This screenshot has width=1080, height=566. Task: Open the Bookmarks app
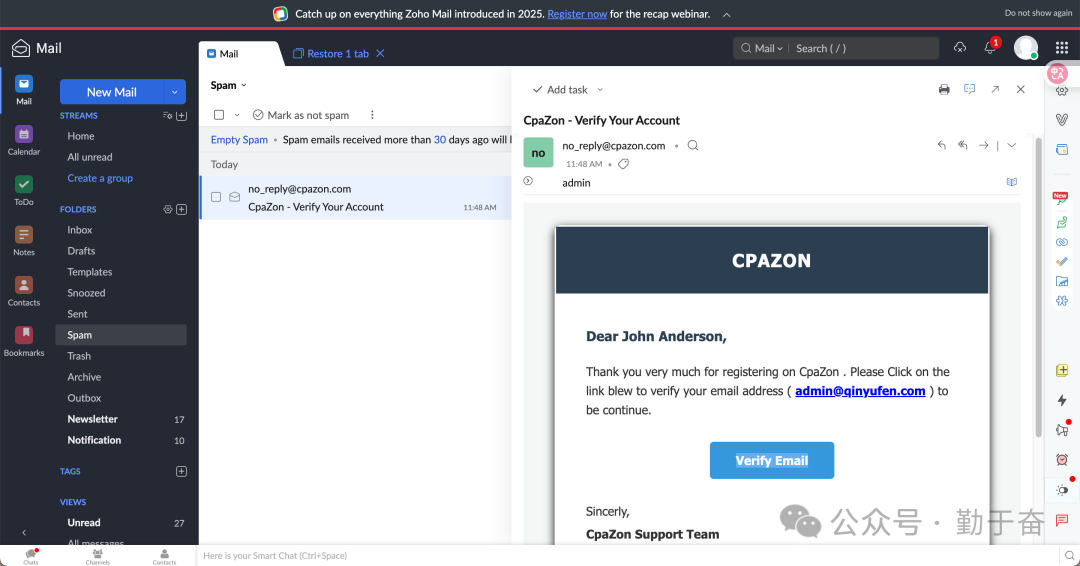pos(23,342)
